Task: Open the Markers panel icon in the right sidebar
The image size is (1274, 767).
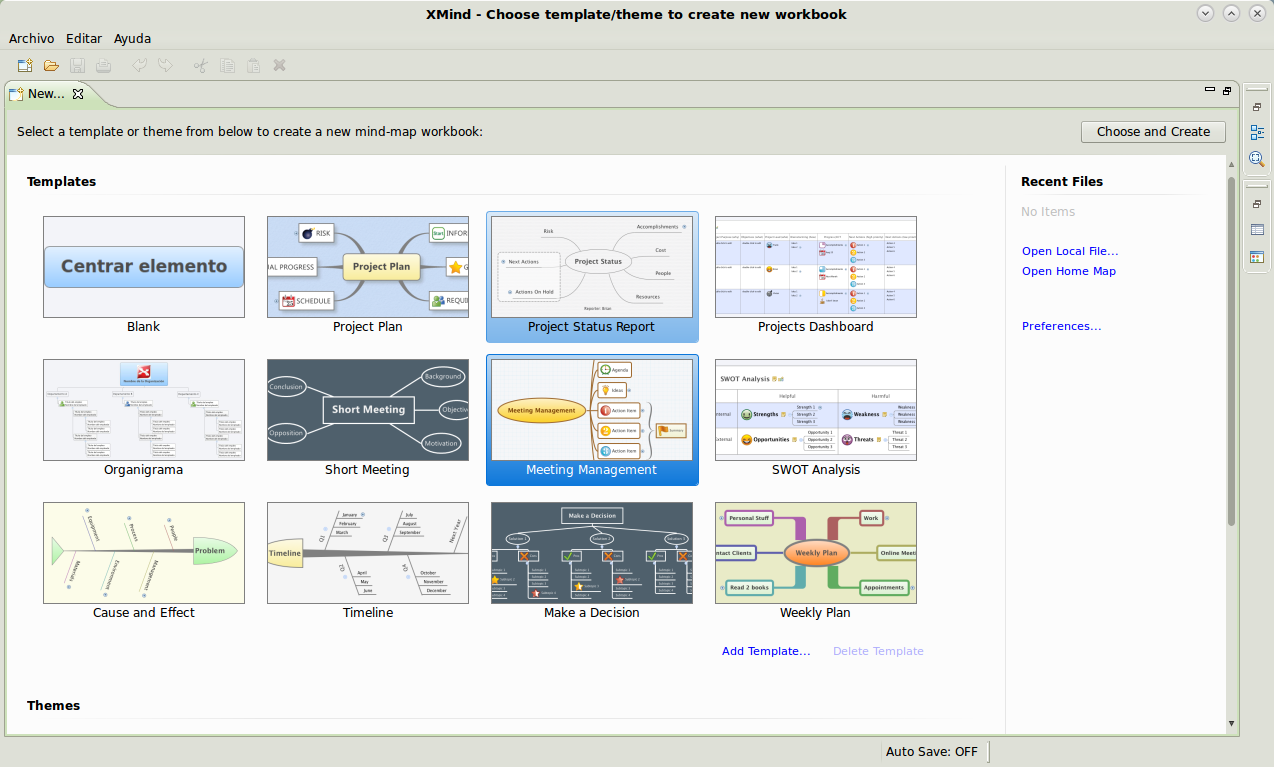Action: tap(1256, 257)
